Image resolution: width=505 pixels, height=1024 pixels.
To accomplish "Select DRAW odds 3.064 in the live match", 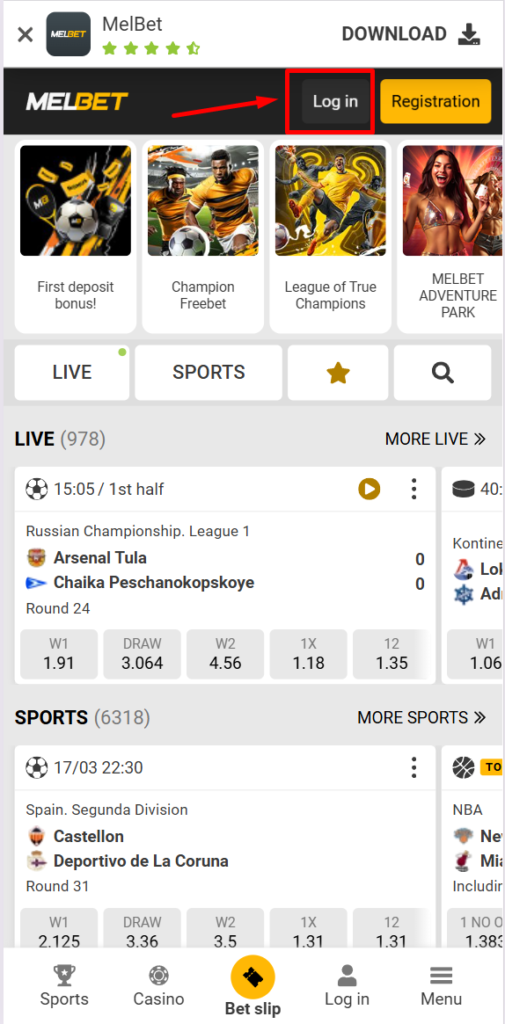I will (142, 654).
